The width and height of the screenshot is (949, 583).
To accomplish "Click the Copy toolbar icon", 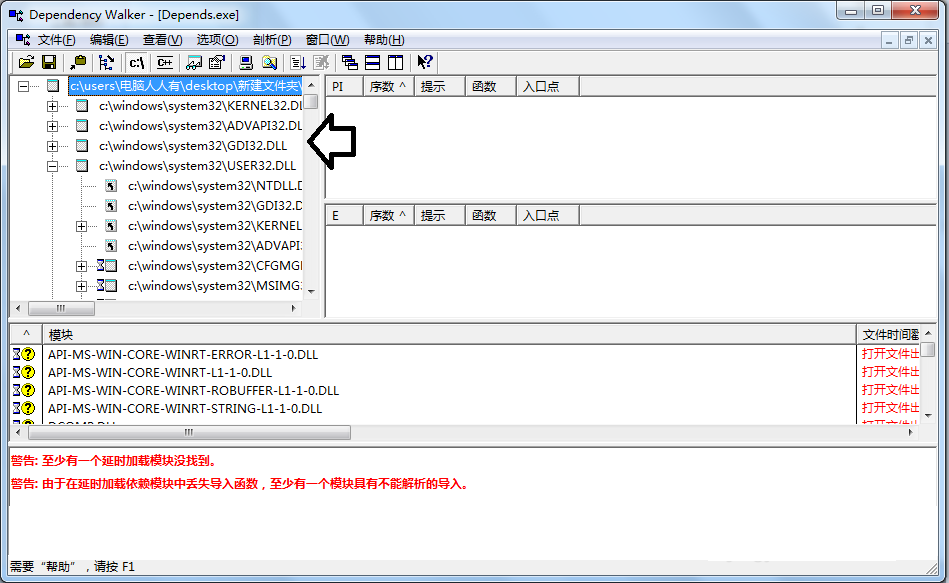I will pyautogui.click(x=78, y=62).
